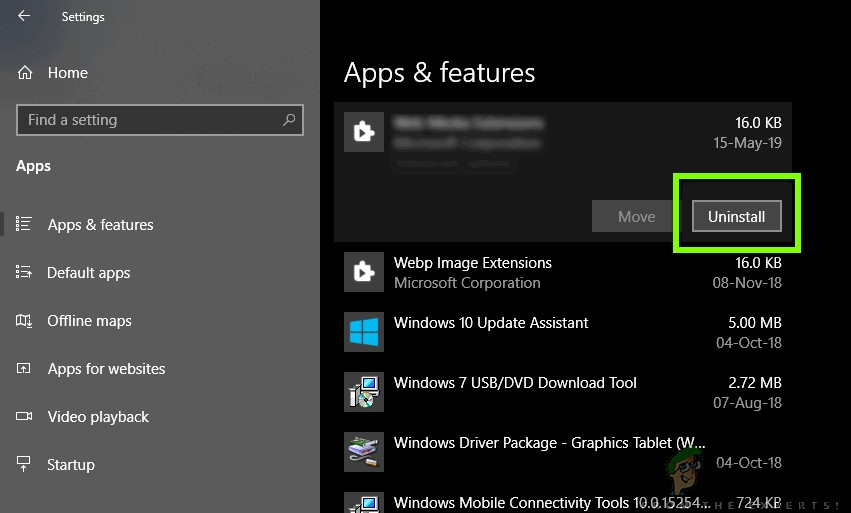Click the search magnifier icon in Find a setting
The image size is (851, 513).
289,119
